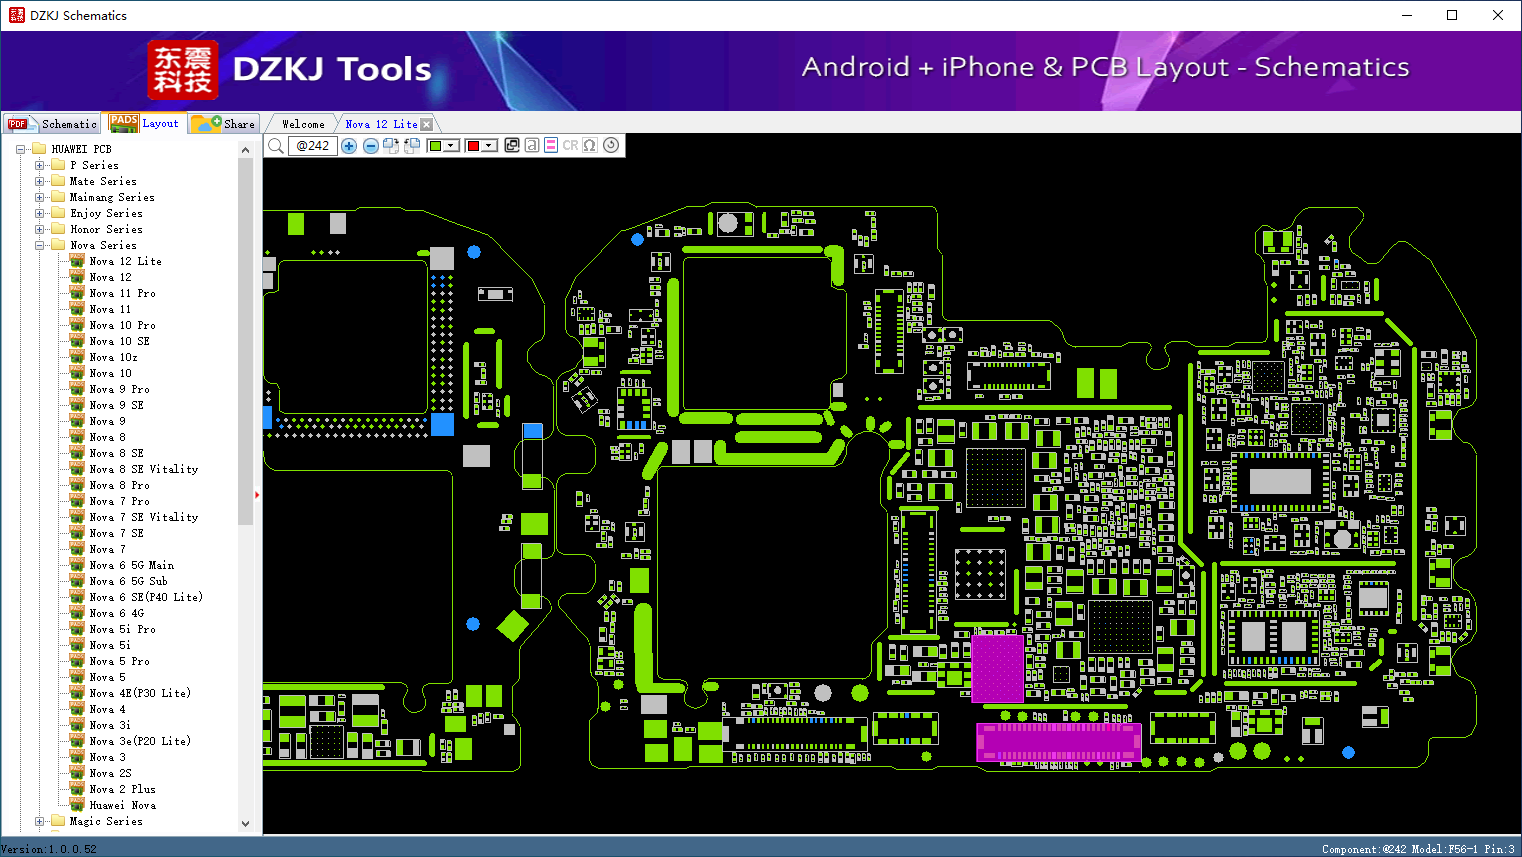Select the Nova 12 Lite document tab

(x=381, y=124)
